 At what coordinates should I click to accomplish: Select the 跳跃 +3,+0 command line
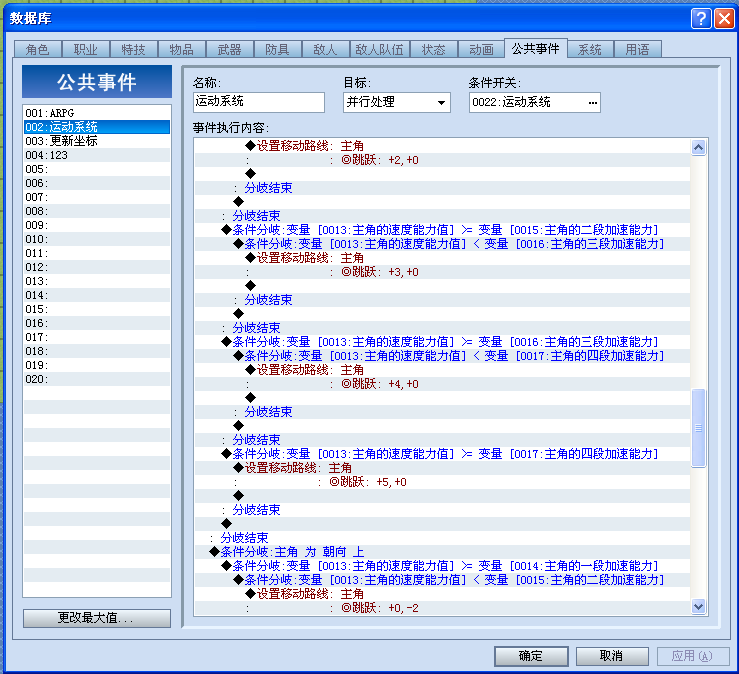click(x=442, y=272)
